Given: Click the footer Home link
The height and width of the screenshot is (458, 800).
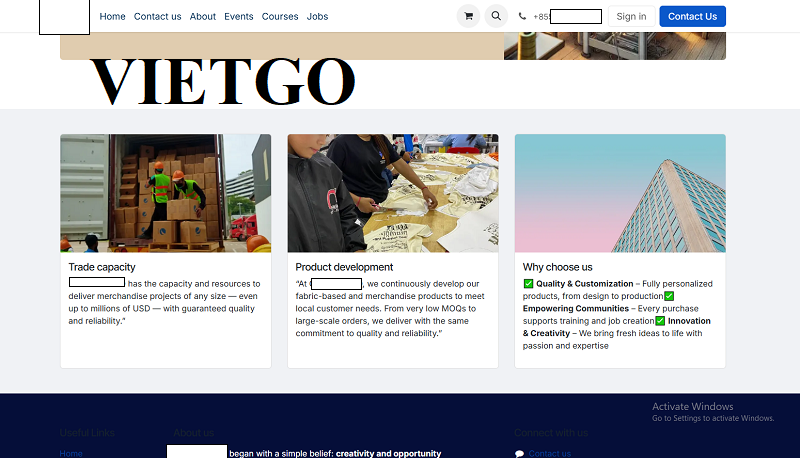Looking at the screenshot, I should [x=71, y=453].
